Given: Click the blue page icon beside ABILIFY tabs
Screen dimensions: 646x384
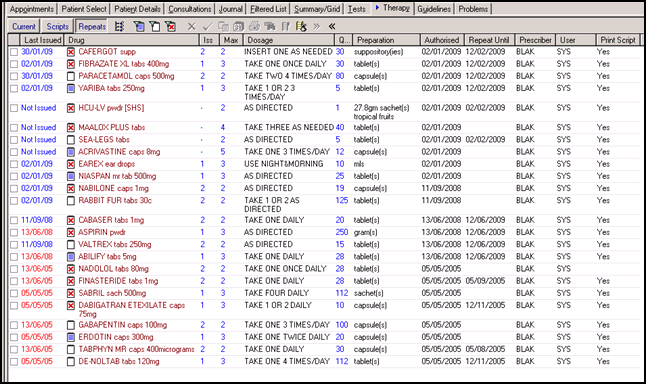Looking at the screenshot, I should tap(71, 257).
